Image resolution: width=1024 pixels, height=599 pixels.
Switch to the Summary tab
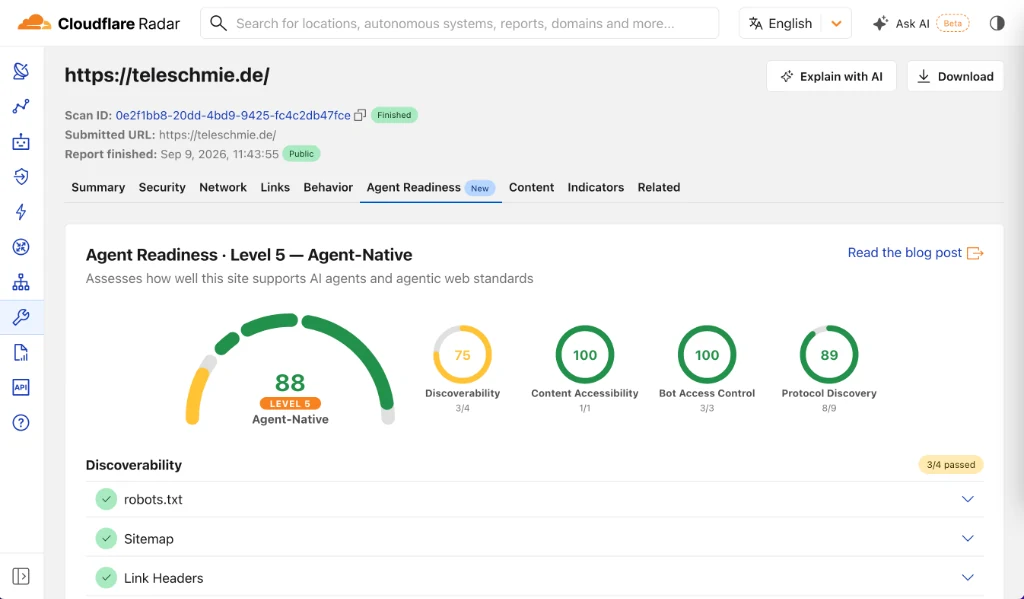[98, 187]
